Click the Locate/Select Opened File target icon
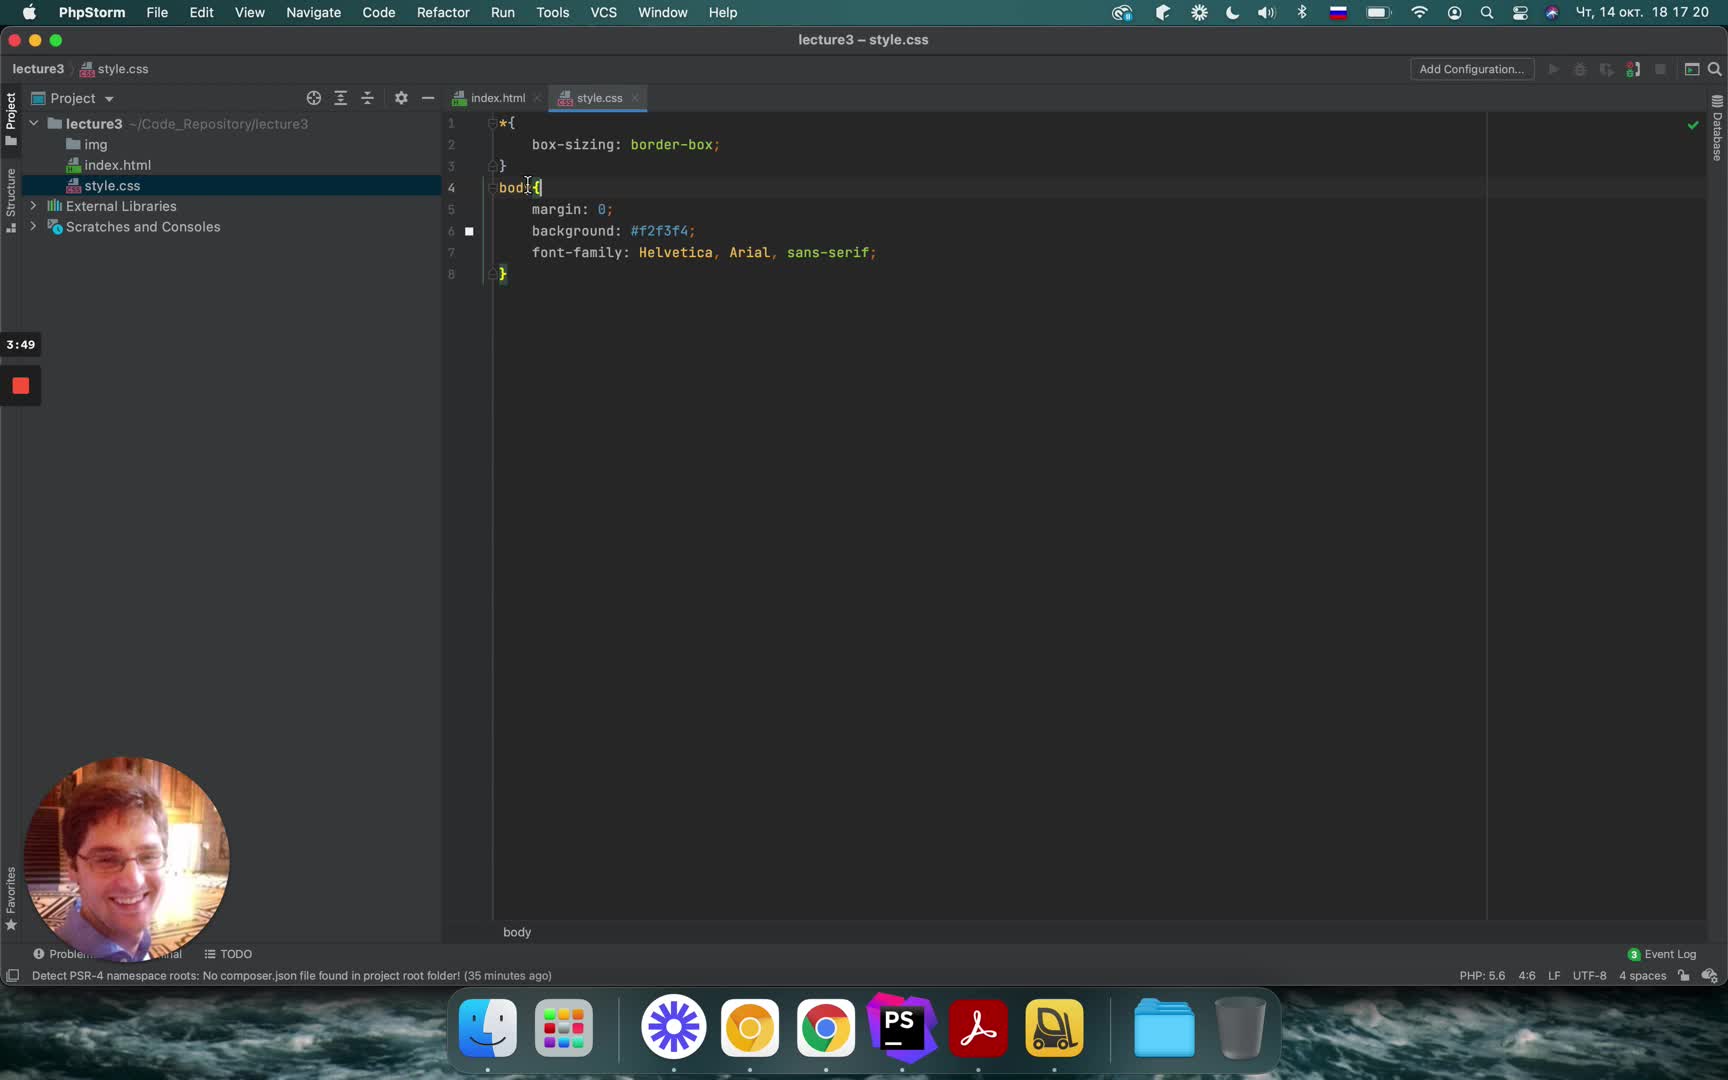Screen dimensions: 1728x1080 [314, 98]
